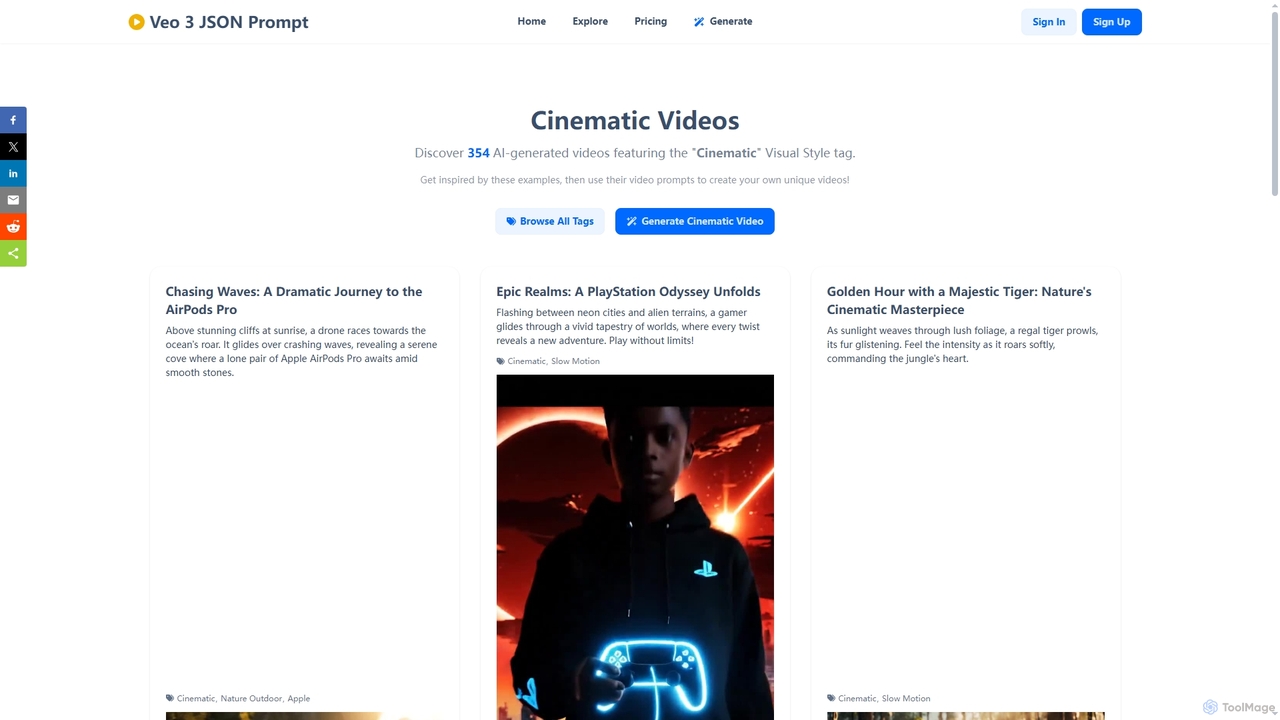The height and width of the screenshot is (720, 1280).
Task: Select the Apple tag
Action: coord(299,698)
